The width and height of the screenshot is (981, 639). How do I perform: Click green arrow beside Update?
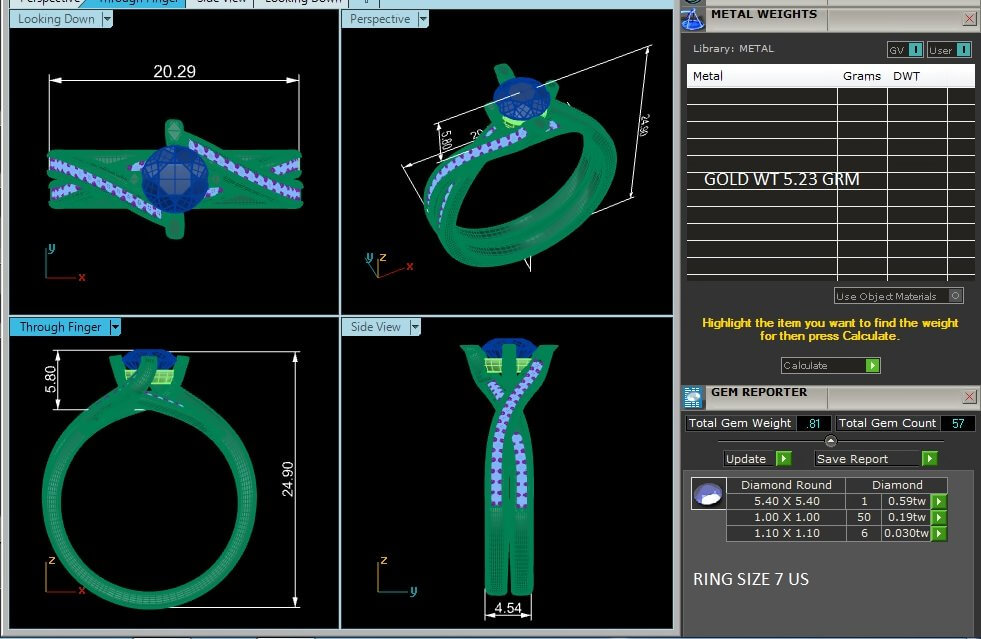point(783,459)
